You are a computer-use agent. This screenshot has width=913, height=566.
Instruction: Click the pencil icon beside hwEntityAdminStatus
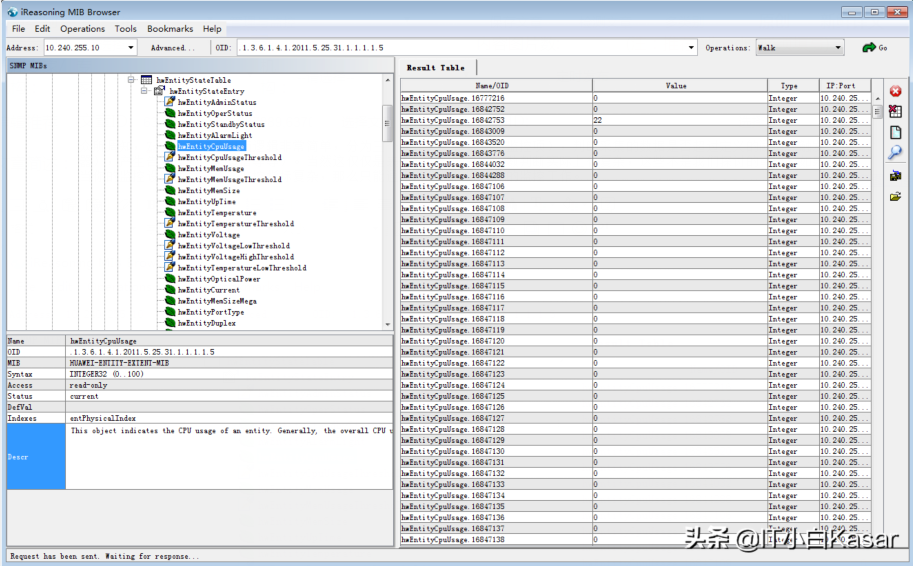click(x=169, y=102)
